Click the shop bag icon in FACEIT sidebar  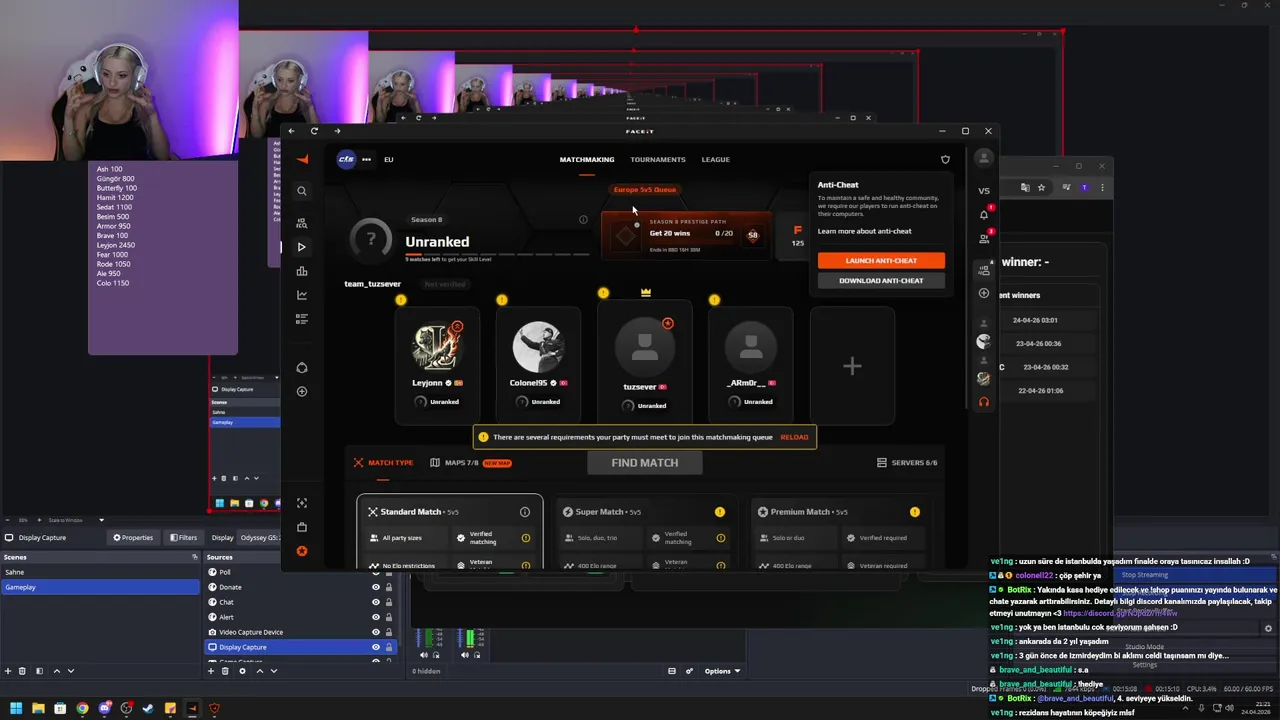(302, 527)
